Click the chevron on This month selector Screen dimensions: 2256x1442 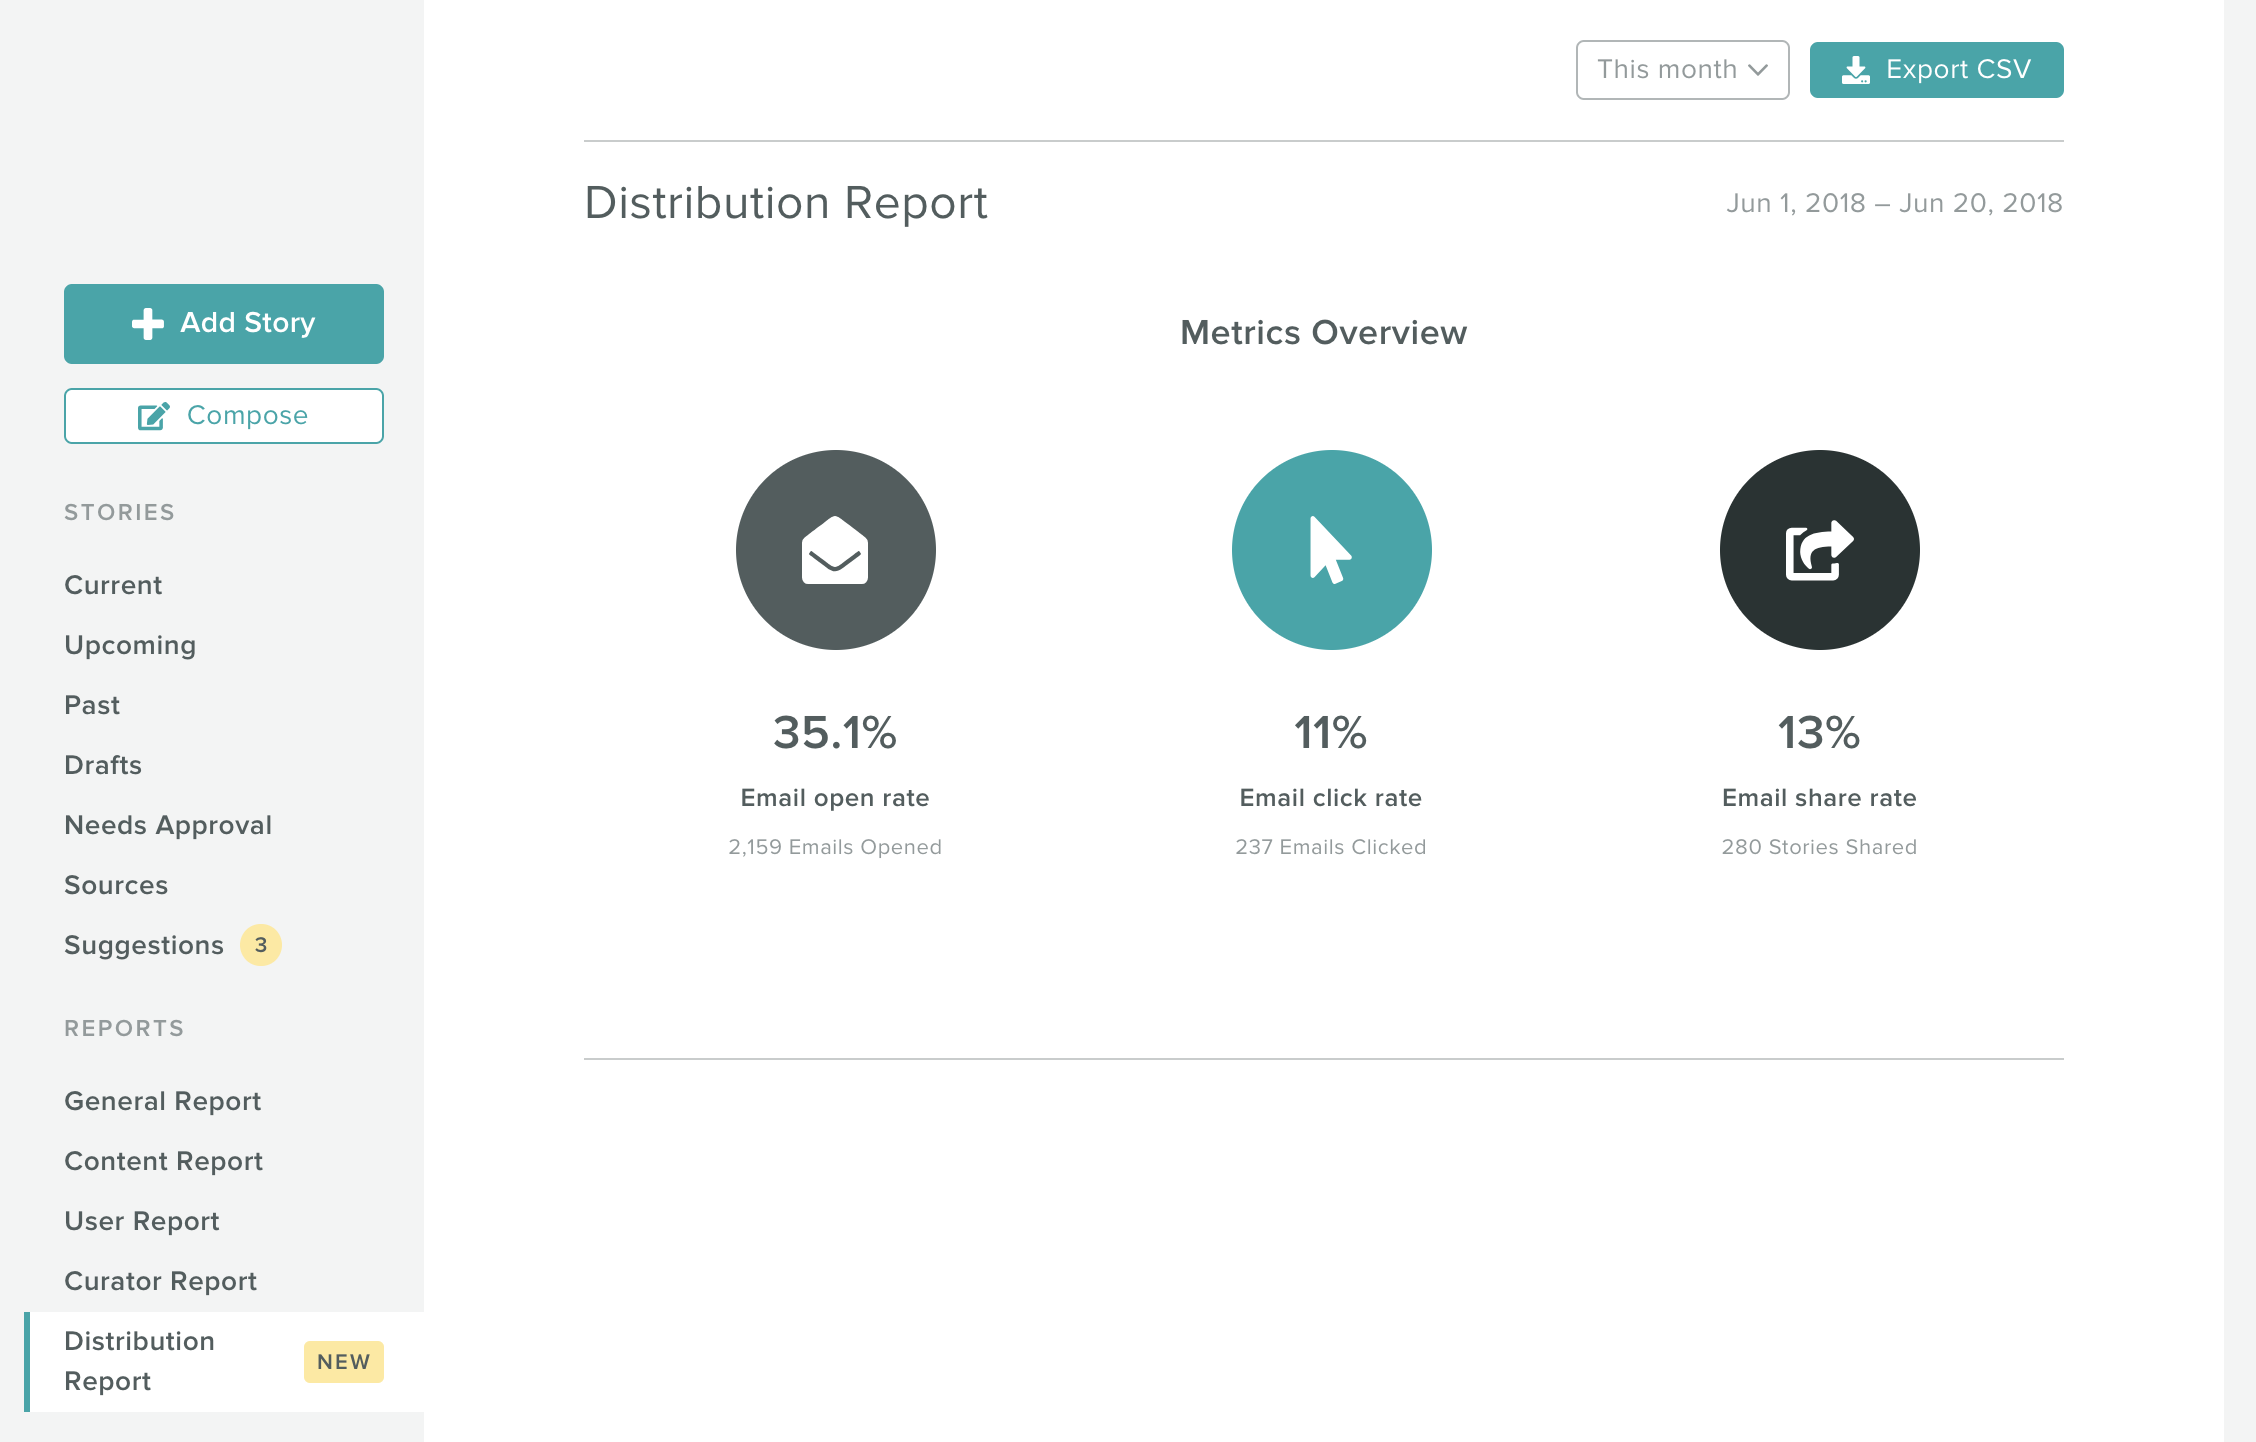pos(1758,70)
